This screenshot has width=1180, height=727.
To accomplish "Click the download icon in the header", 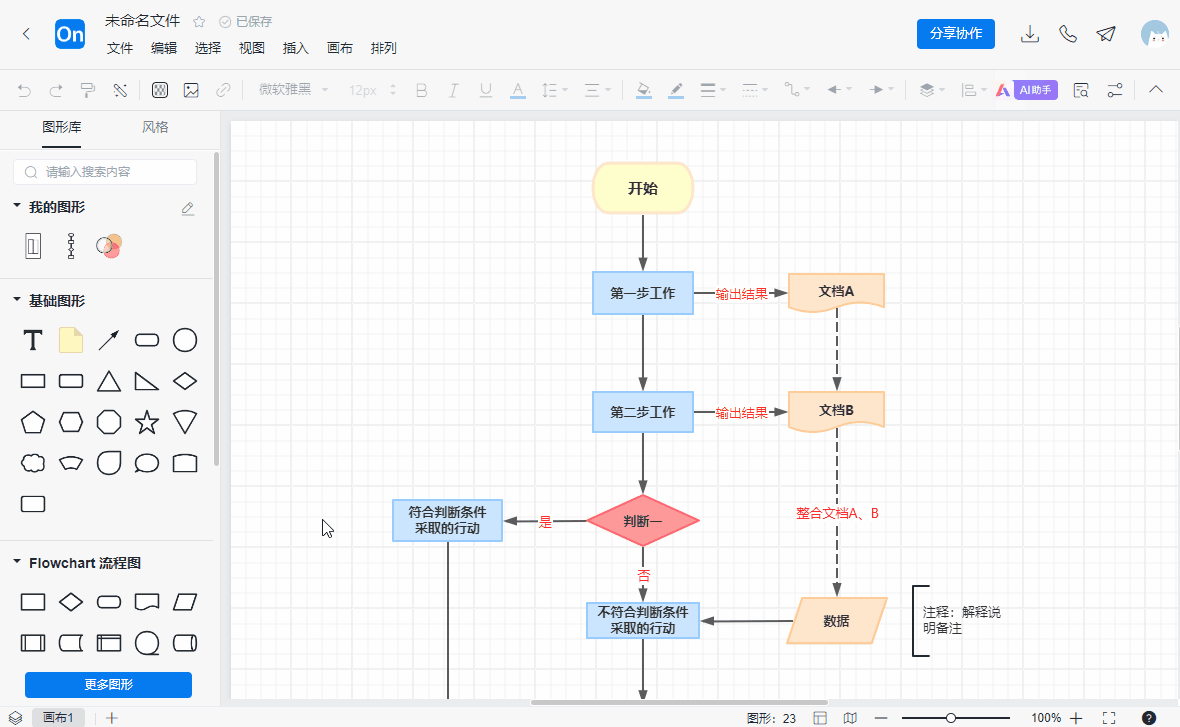I will point(1029,34).
